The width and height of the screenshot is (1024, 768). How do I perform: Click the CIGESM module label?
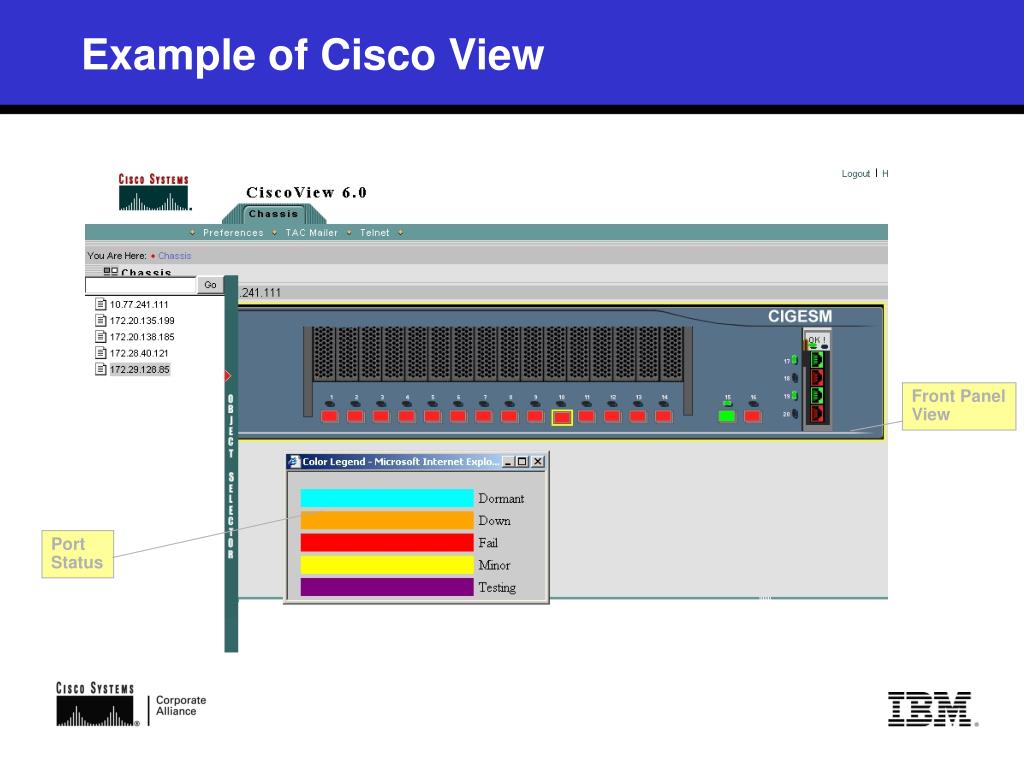[x=800, y=316]
